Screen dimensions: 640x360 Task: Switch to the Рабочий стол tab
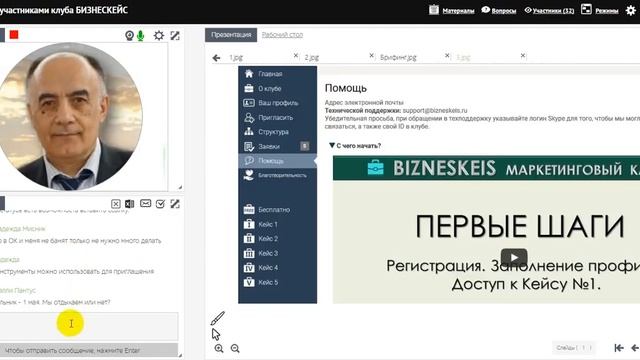point(282,35)
